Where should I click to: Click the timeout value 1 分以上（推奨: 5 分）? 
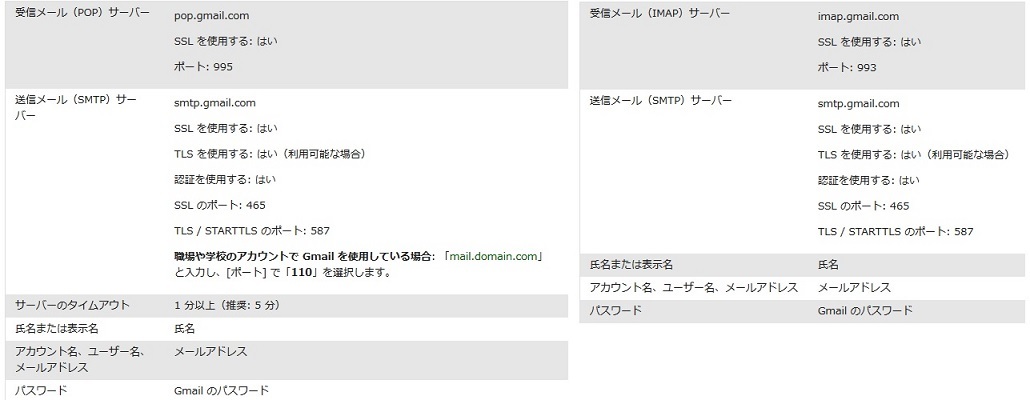pos(225,304)
